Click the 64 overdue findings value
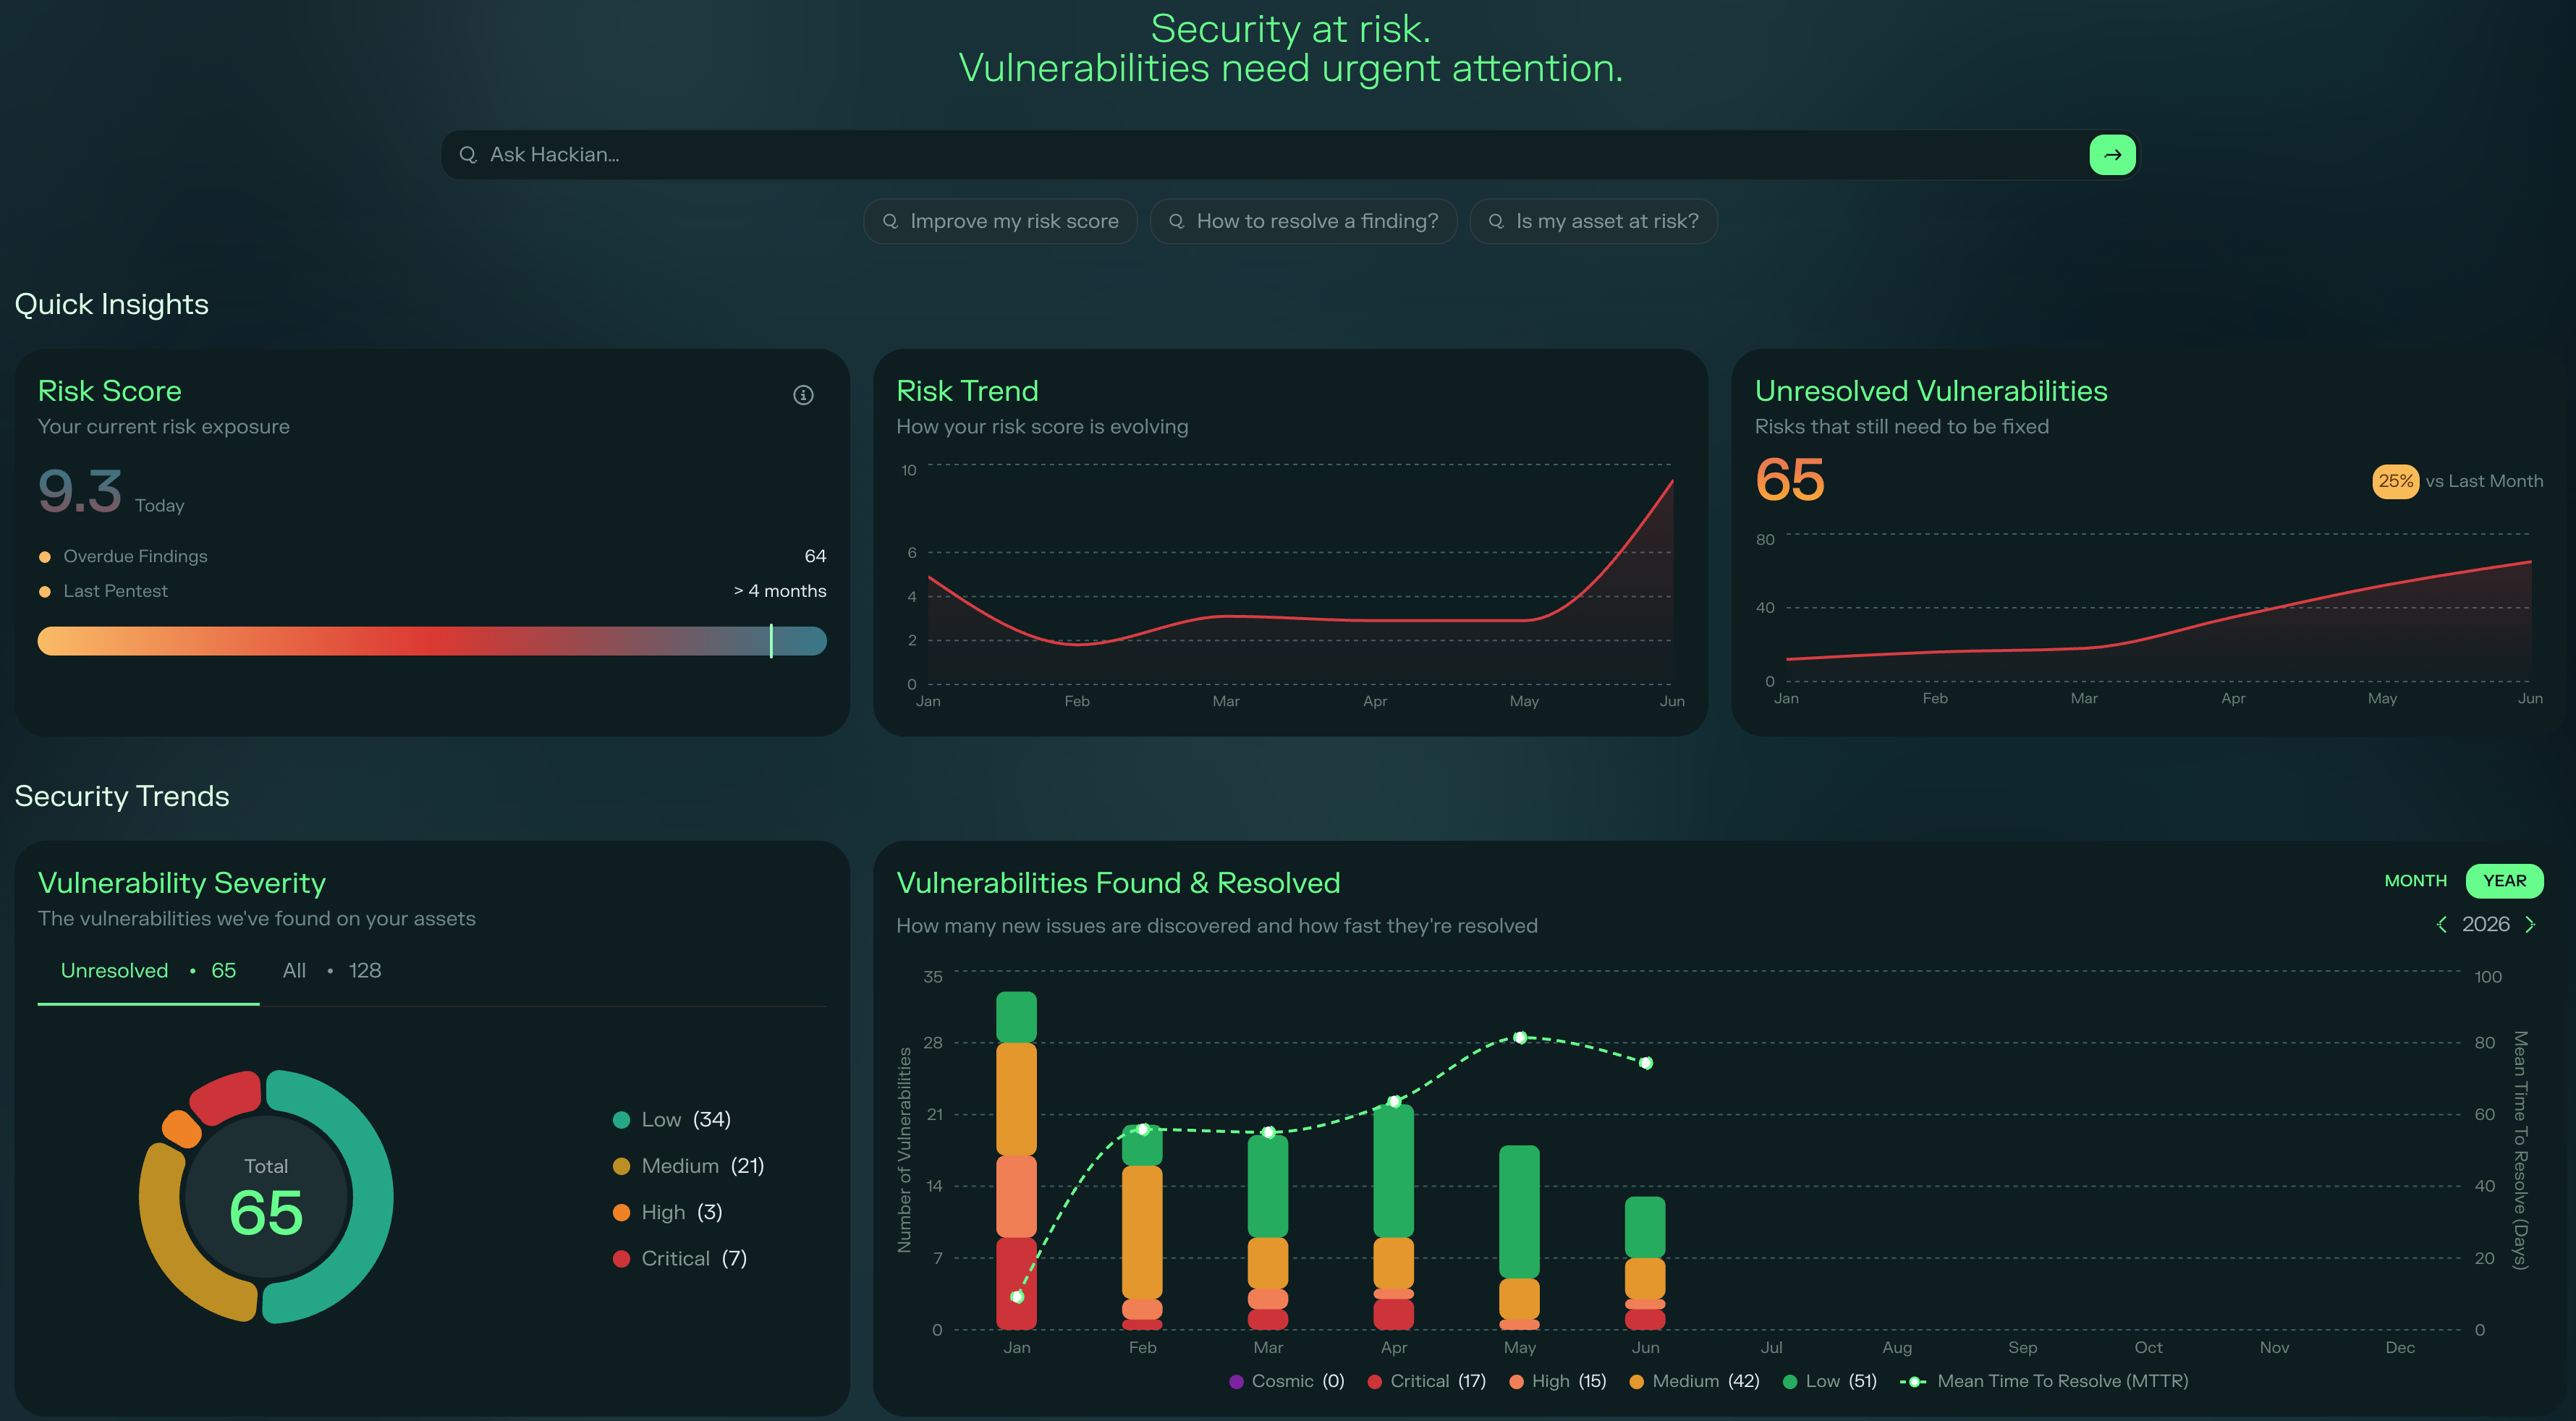This screenshot has width=2576, height=1421. pos(815,556)
